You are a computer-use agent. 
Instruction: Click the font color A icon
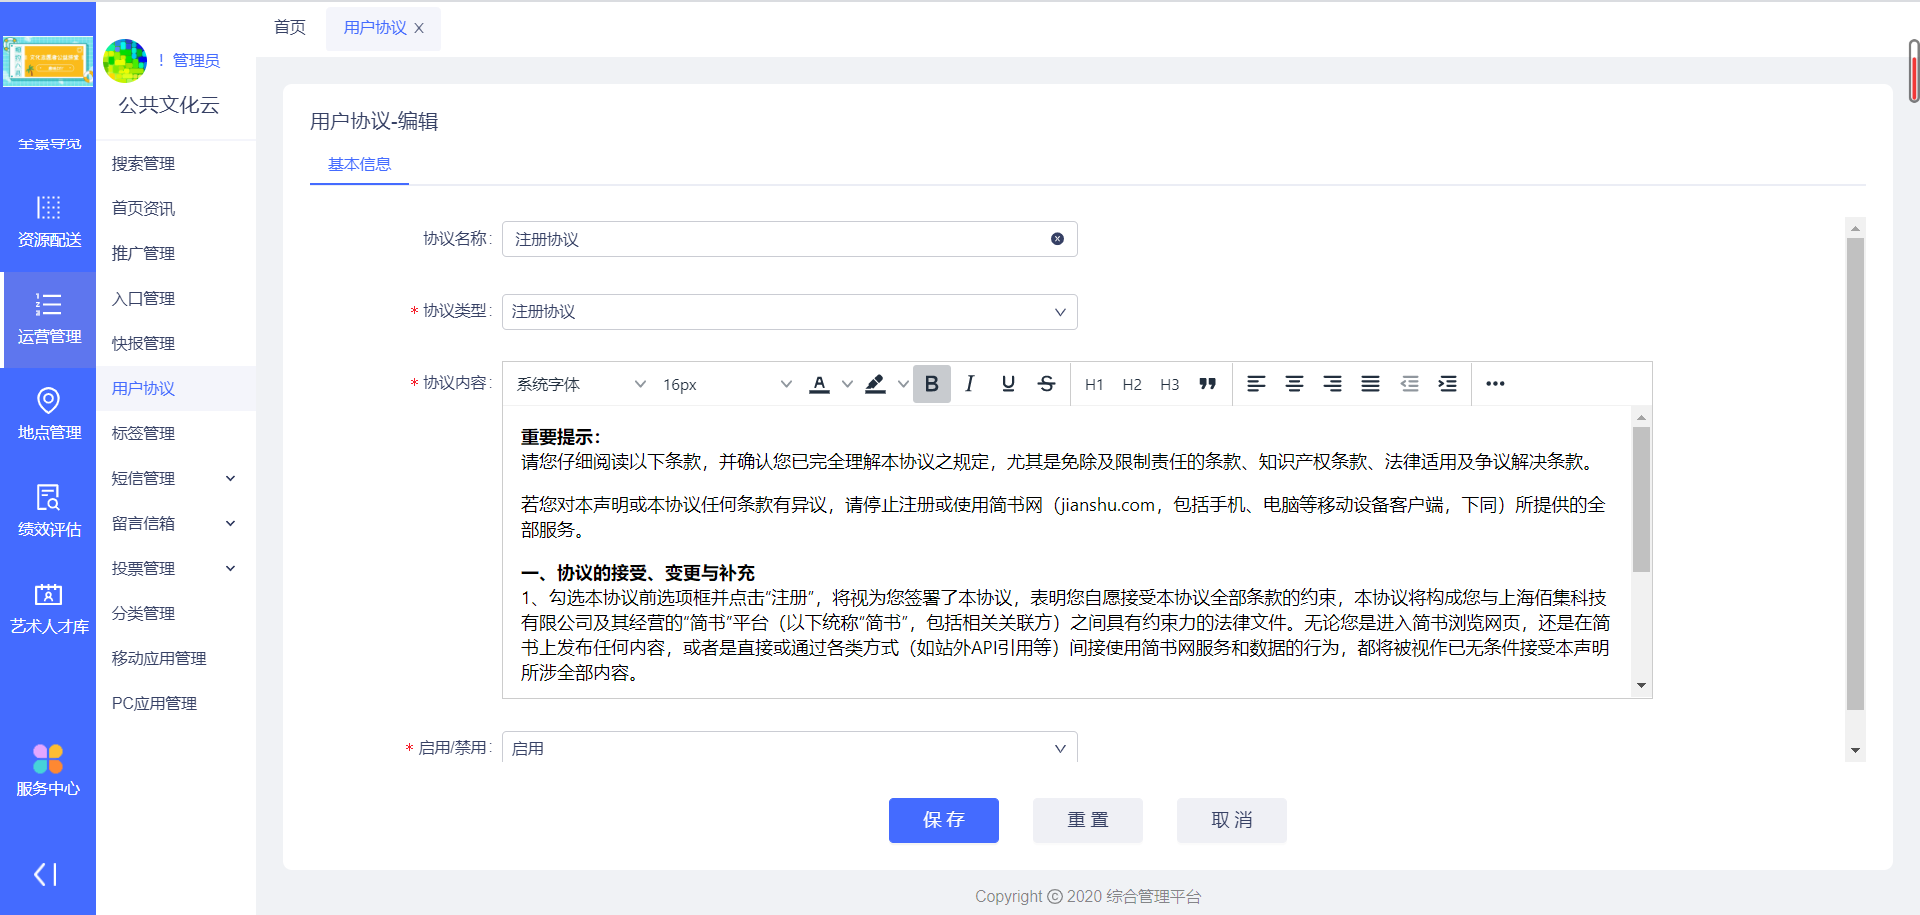point(819,384)
